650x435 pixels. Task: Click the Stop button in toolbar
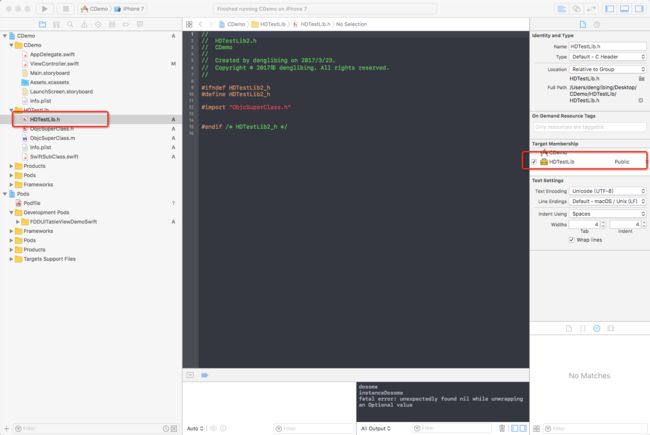[65, 9]
